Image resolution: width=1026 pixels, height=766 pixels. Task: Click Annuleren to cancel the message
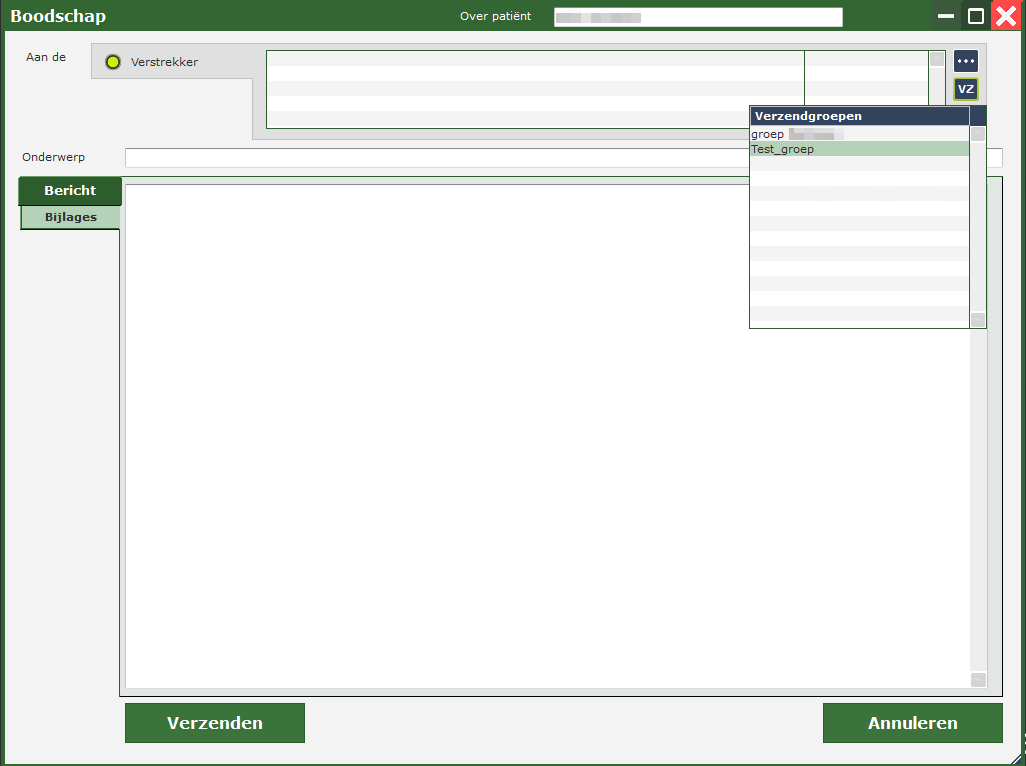click(x=912, y=723)
